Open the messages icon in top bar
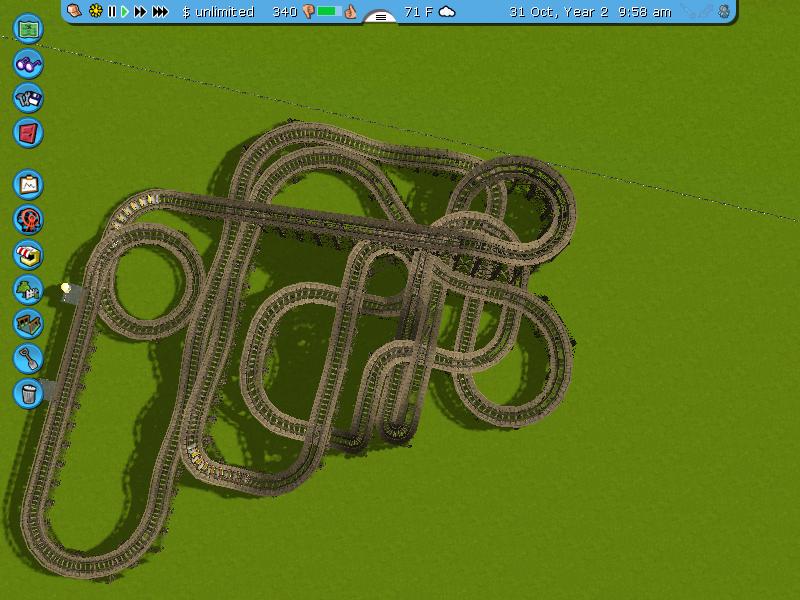Viewport: 800px width, 600px height. (74, 11)
